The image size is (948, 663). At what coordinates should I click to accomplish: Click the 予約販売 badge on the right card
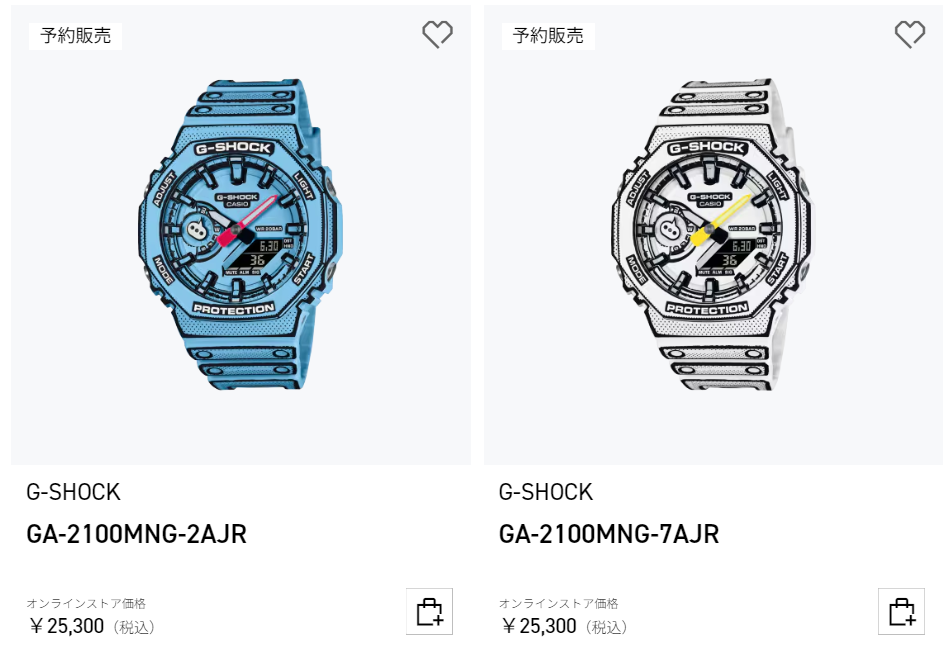tap(544, 36)
